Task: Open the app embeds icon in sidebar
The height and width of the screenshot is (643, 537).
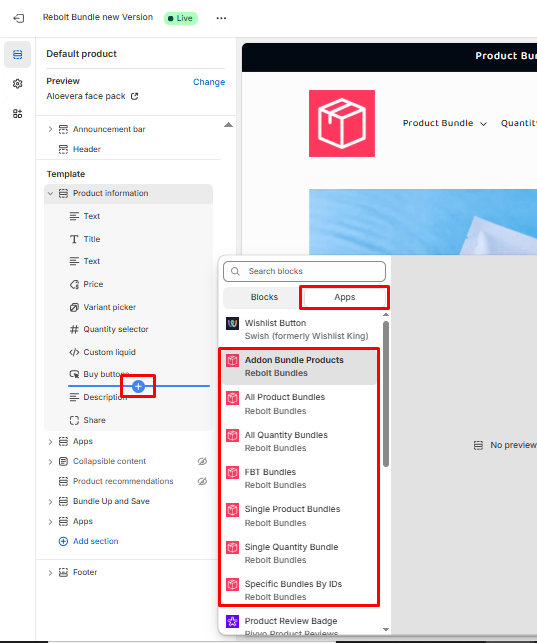Action: (17, 114)
